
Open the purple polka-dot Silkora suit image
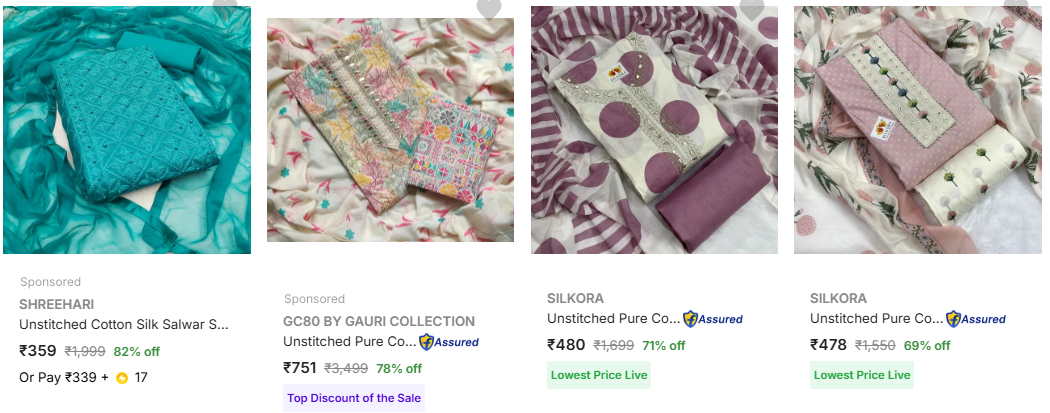coord(654,130)
